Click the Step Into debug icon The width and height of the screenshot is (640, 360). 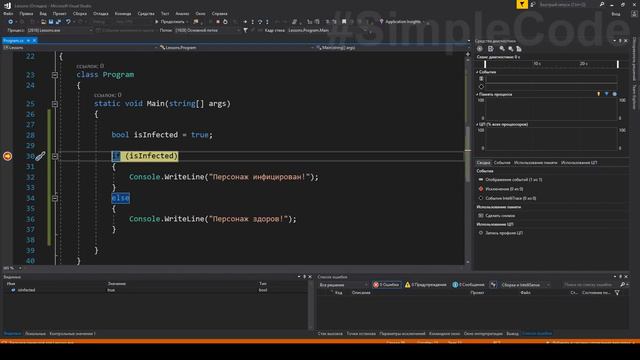click(x=253, y=22)
